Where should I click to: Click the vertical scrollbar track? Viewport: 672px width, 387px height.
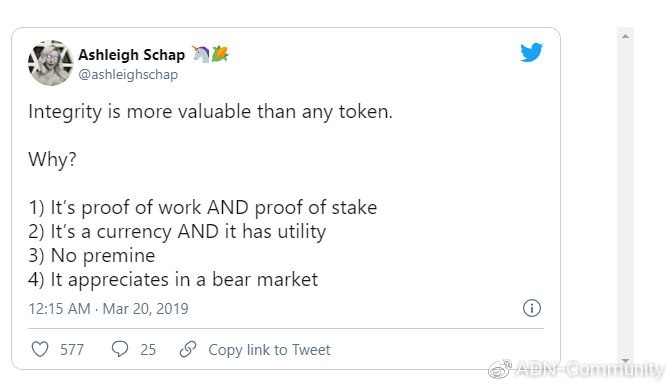tap(625, 197)
